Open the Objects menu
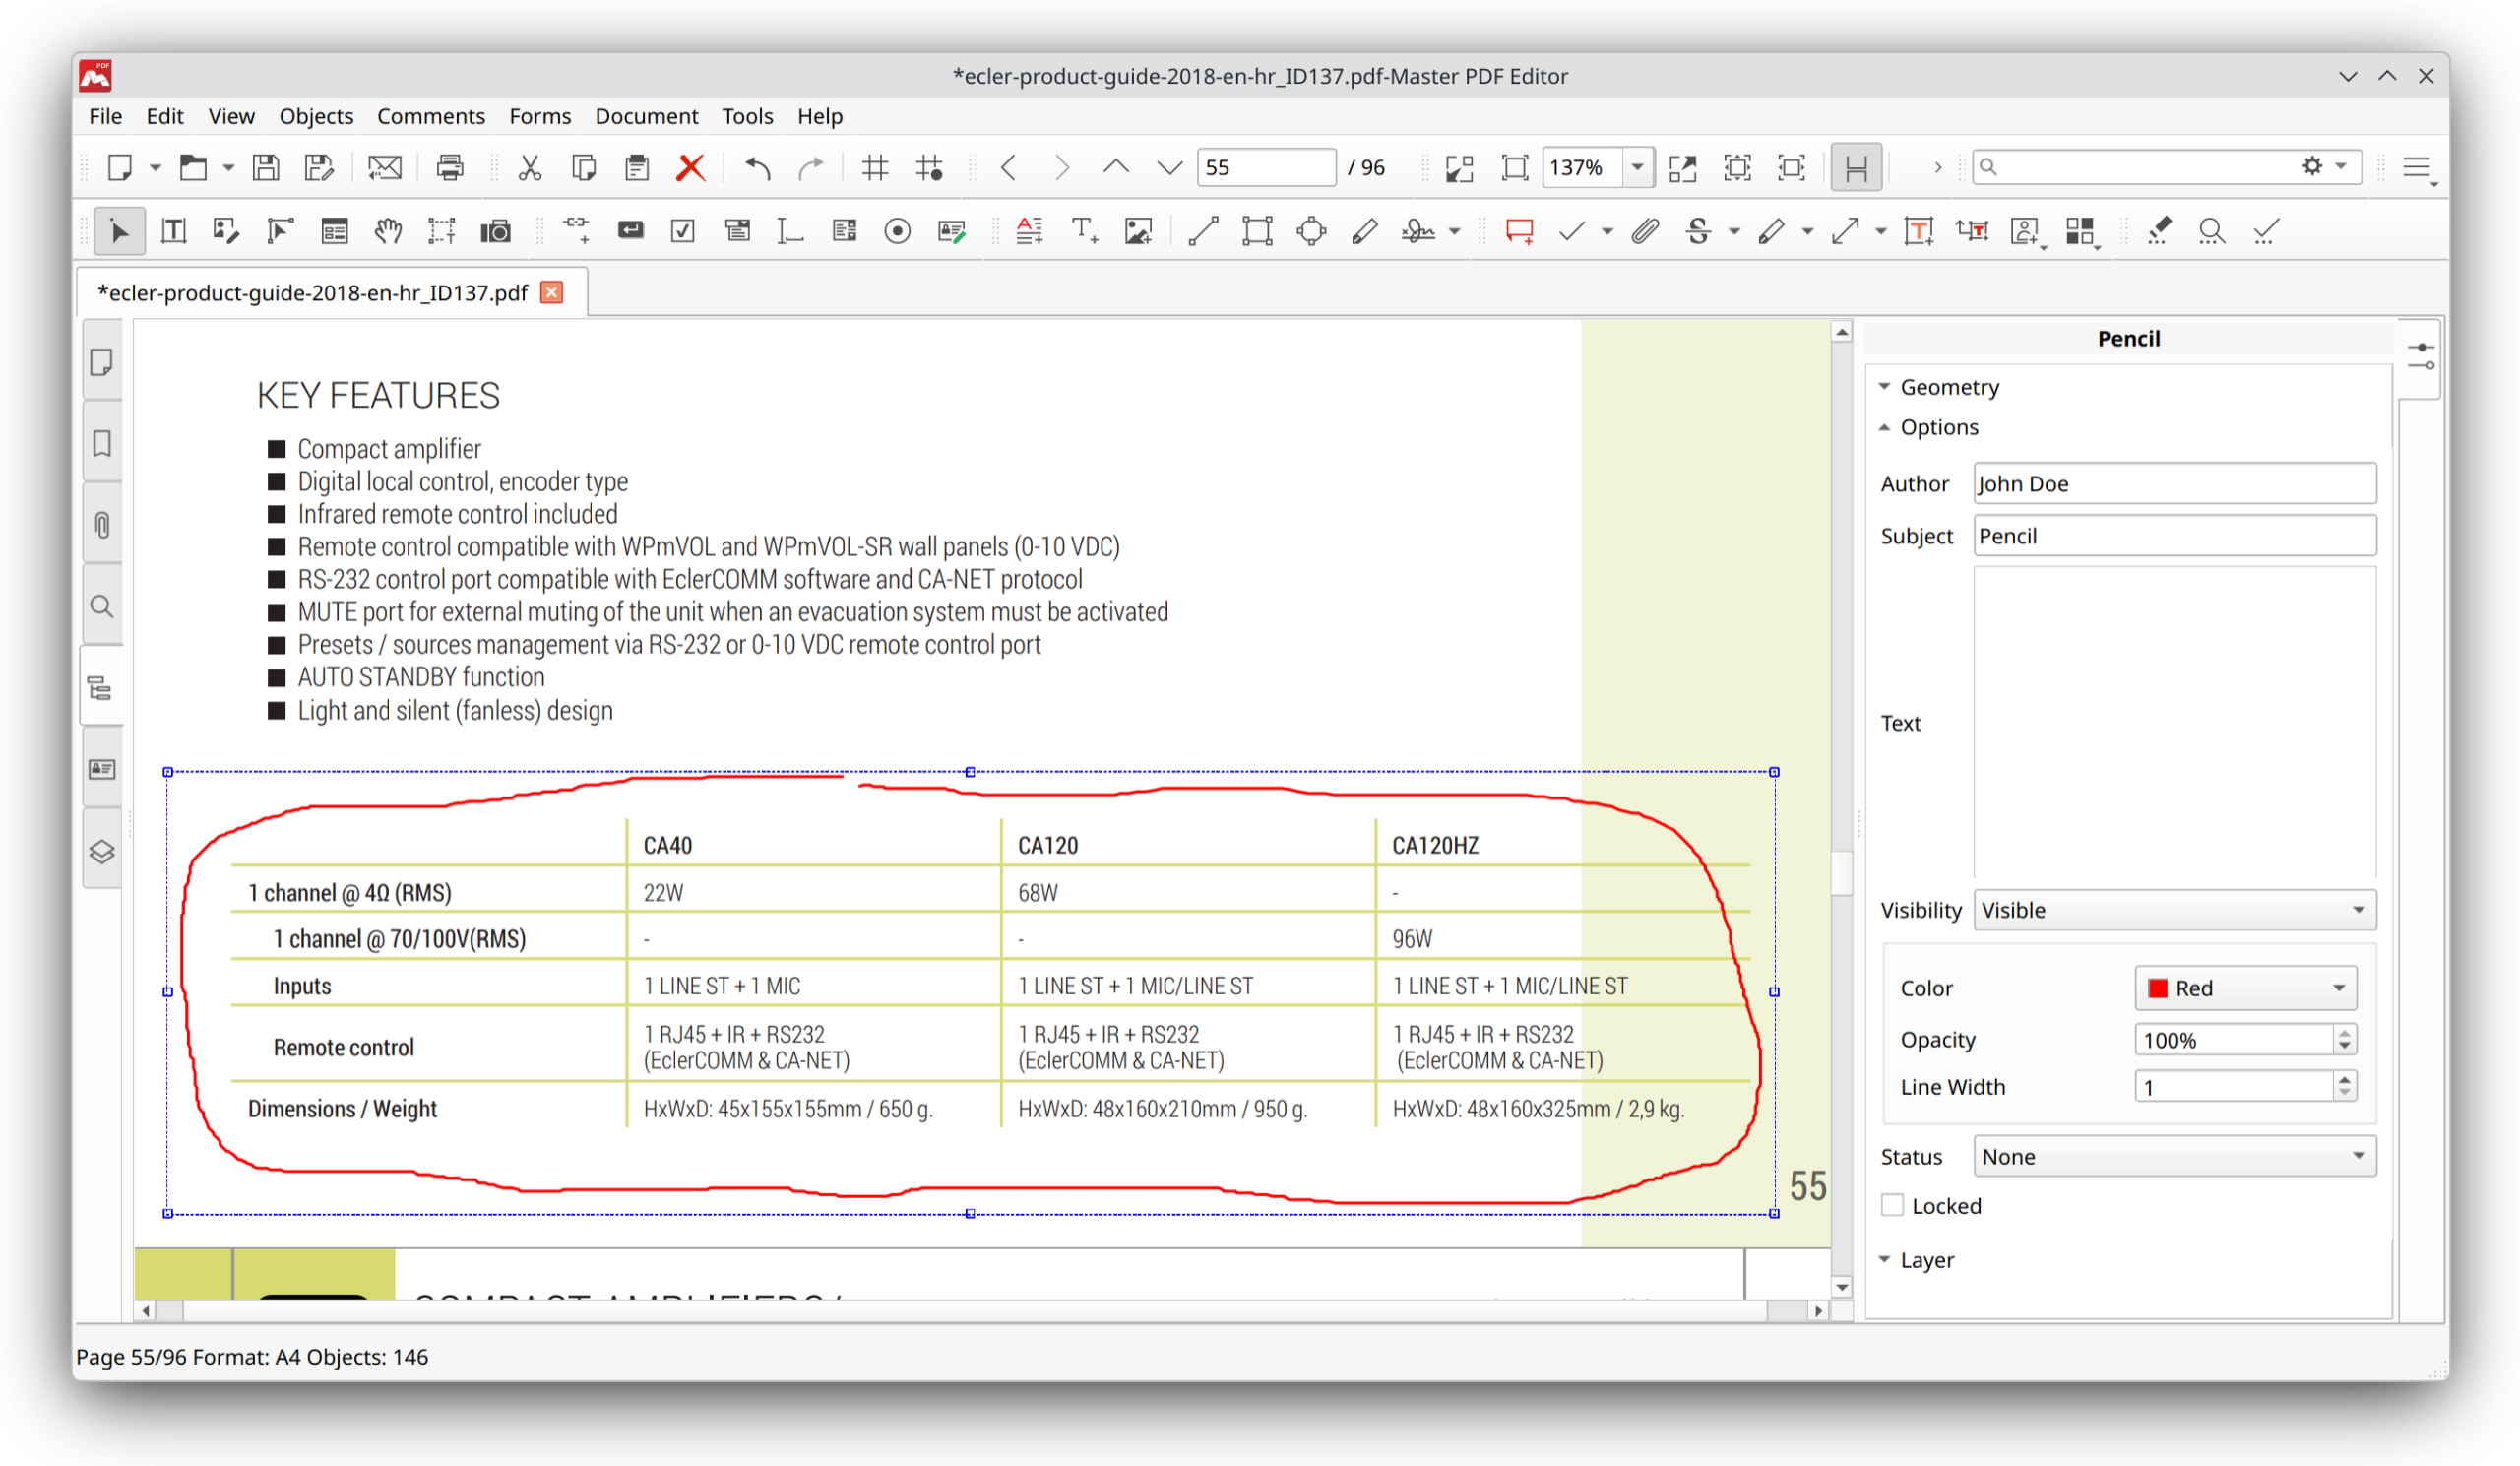2520x1466 pixels. click(316, 116)
